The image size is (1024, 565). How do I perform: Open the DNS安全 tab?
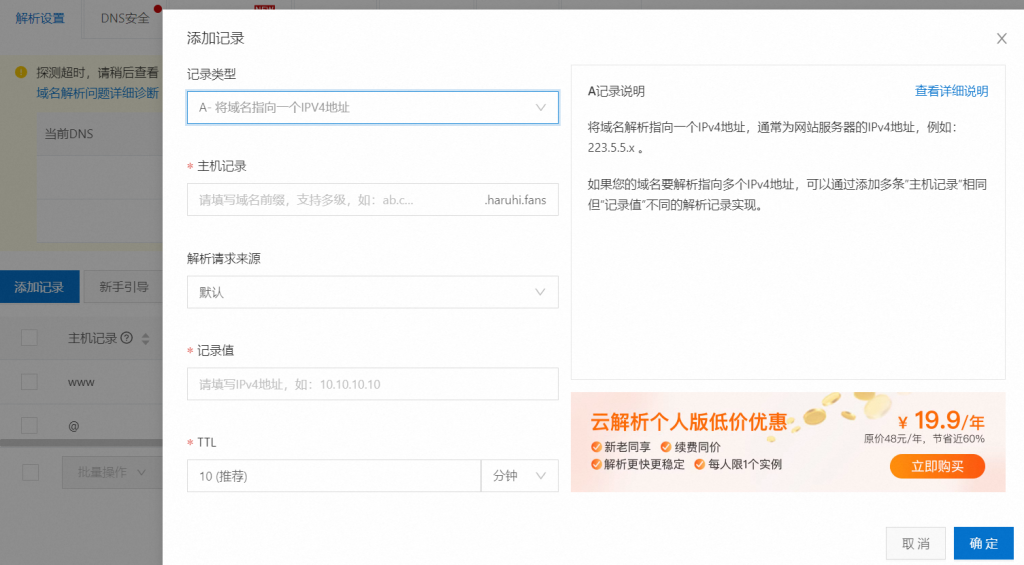point(125,18)
